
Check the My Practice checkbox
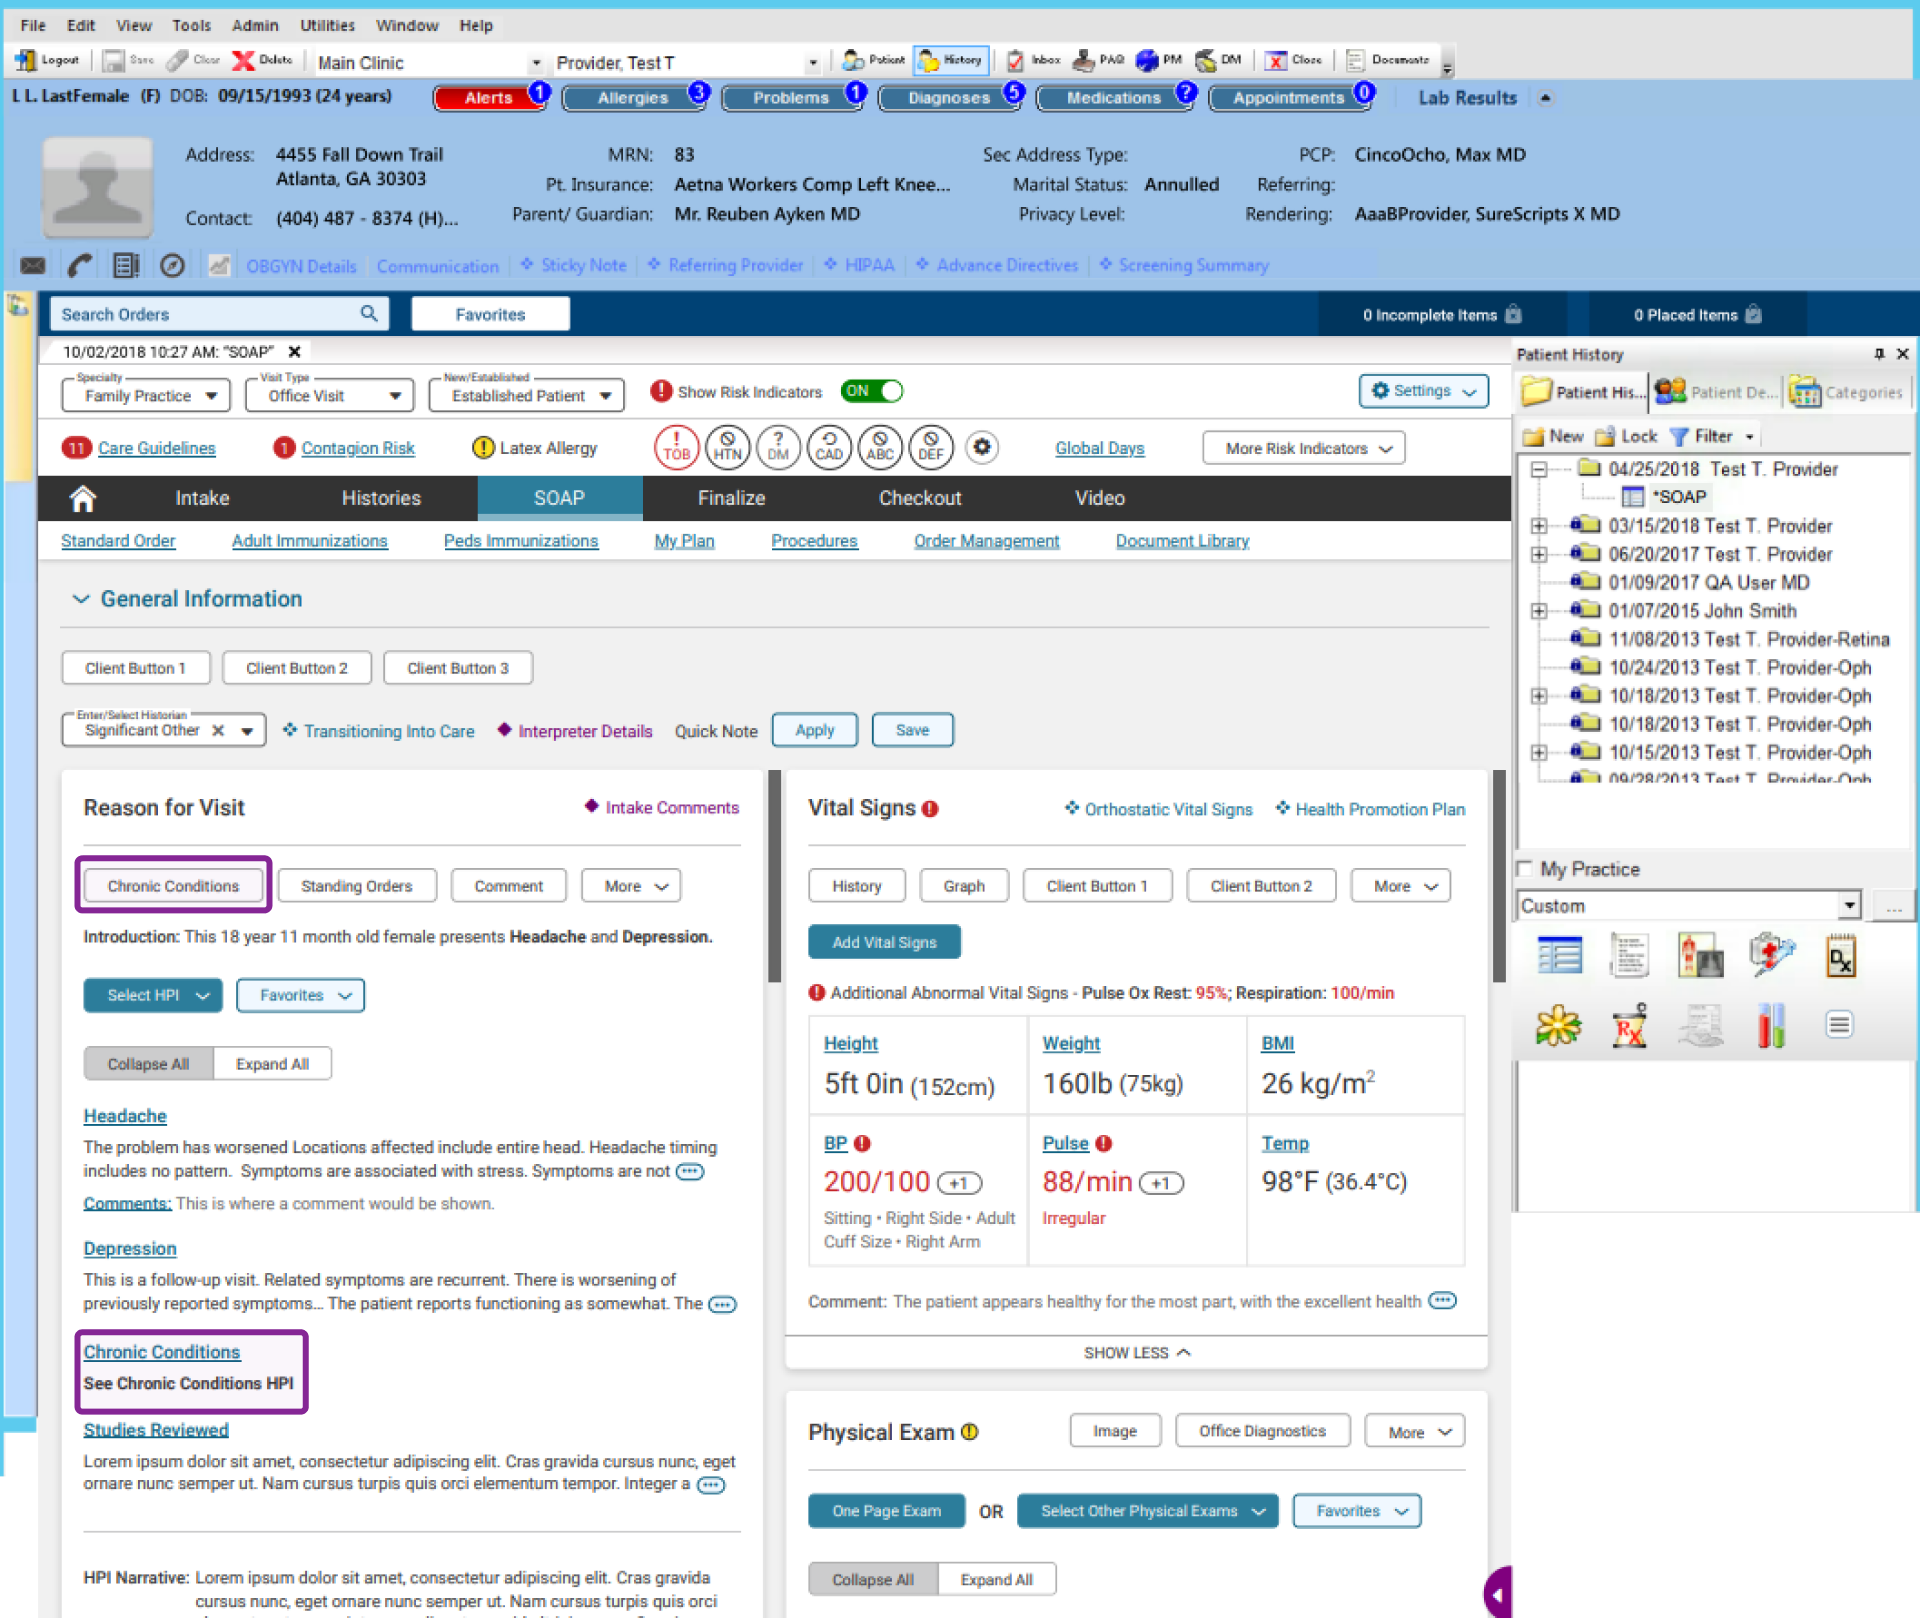tap(1525, 868)
